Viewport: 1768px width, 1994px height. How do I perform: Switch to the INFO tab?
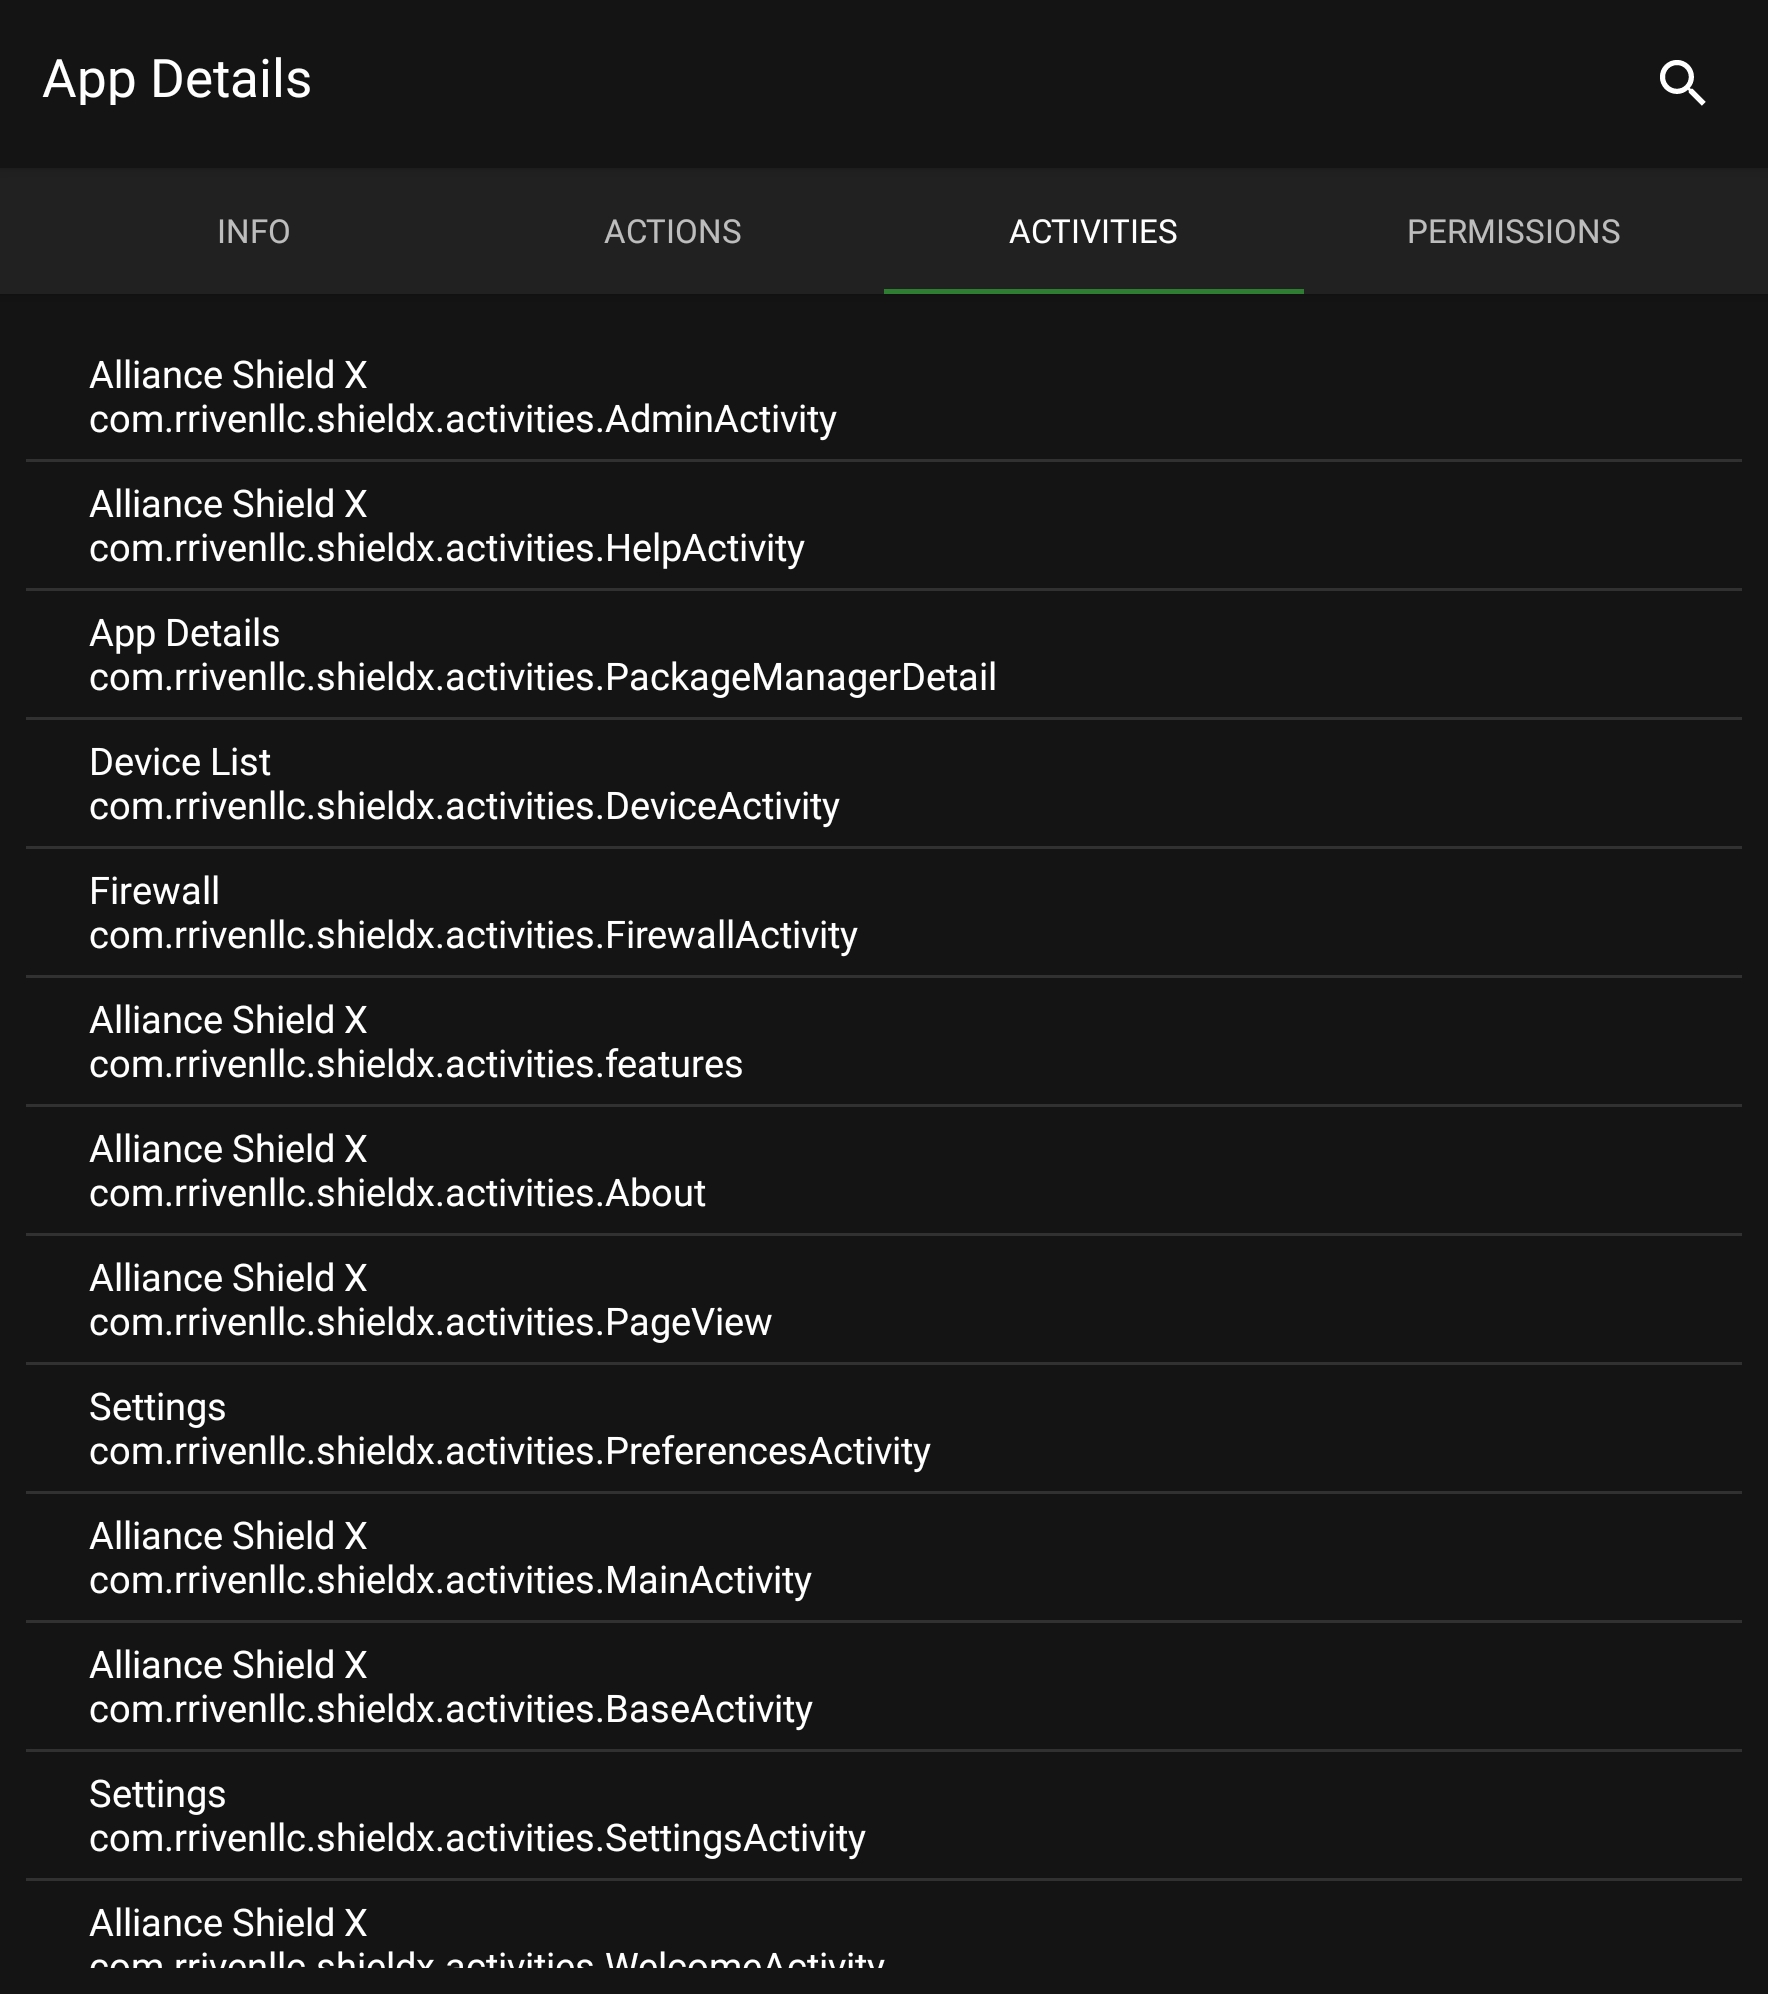[x=253, y=231]
